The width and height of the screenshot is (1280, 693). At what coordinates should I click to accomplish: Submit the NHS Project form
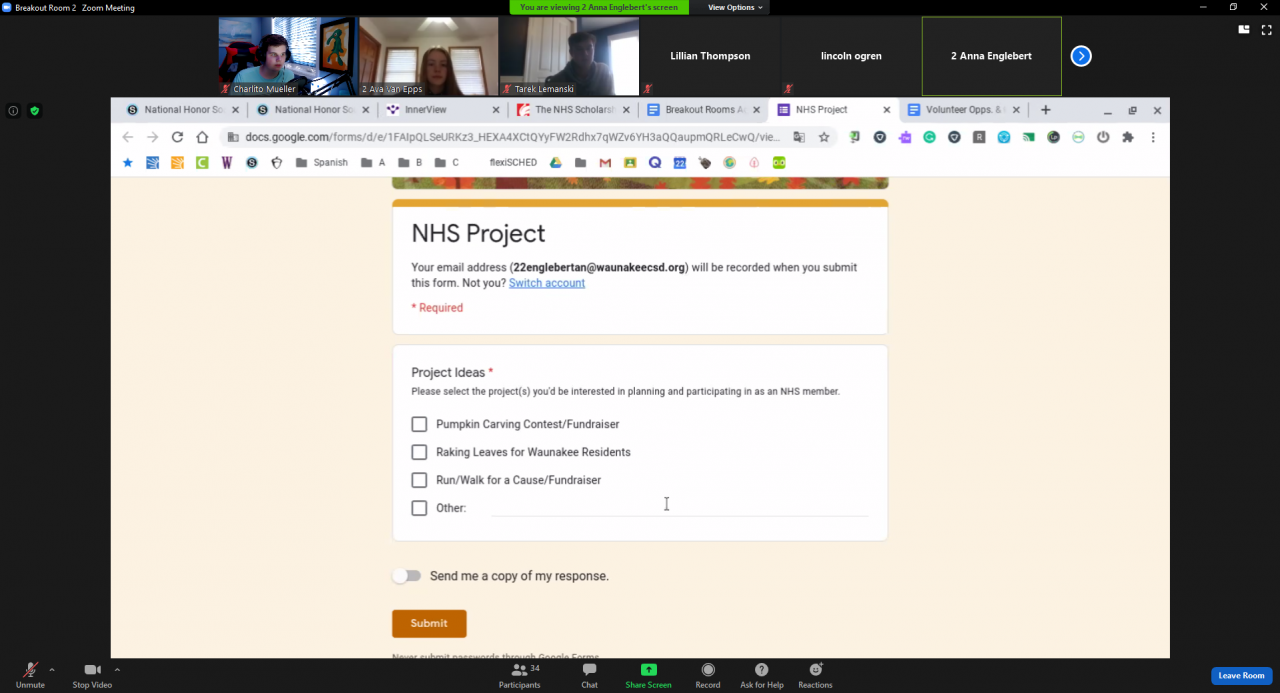429,623
